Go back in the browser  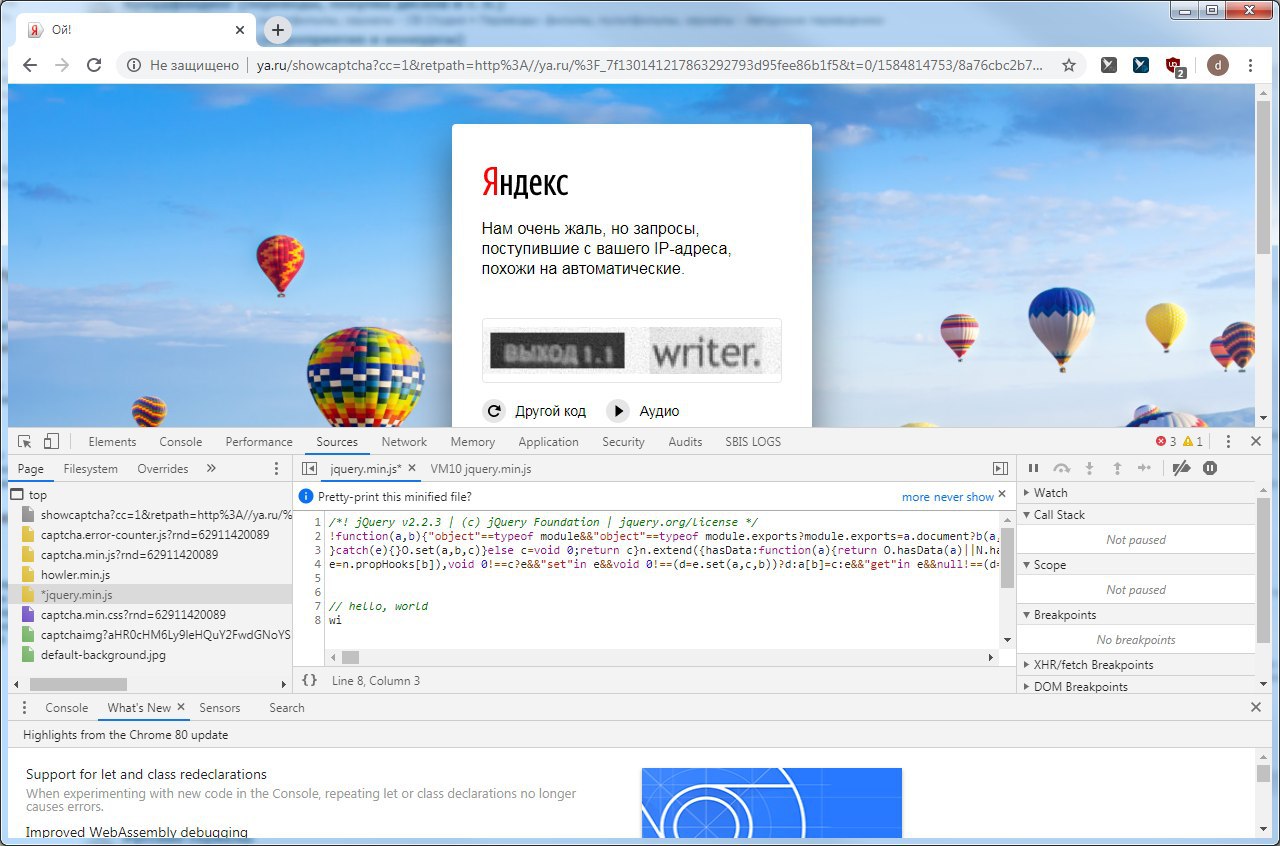coord(29,65)
